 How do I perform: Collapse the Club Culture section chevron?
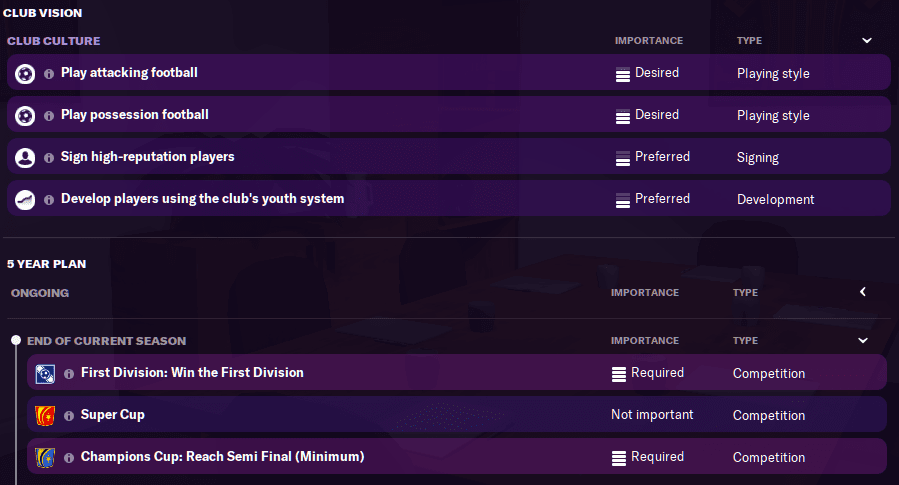[x=866, y=41]
